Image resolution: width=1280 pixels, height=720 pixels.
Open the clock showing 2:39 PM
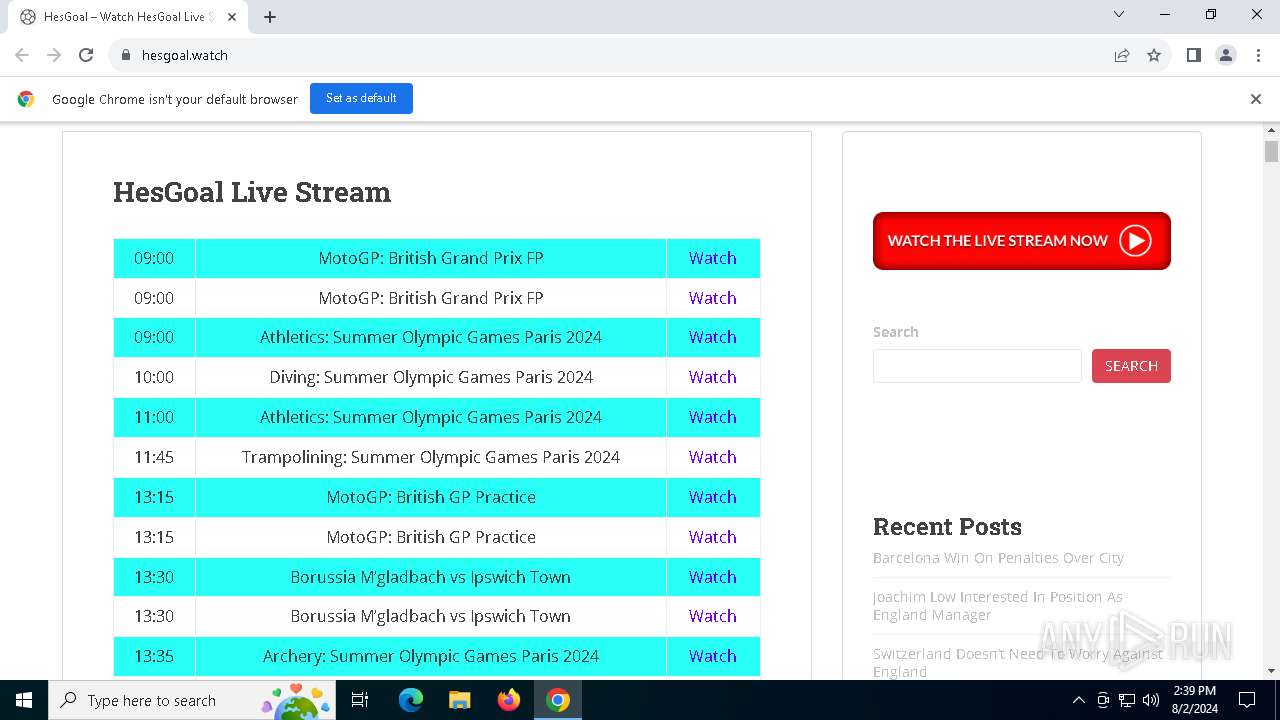(1194, 700)
